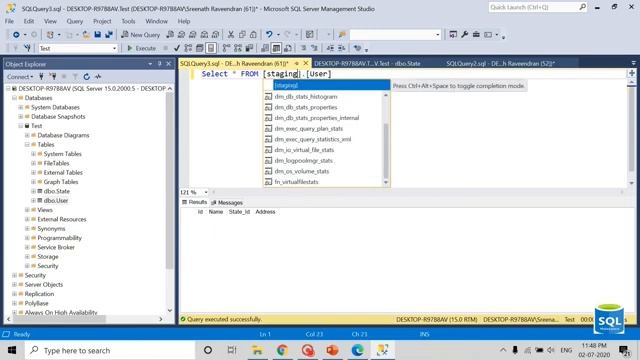The image size is (640, 360).
Task: Select Results to Text icon
Action: (265, 48)
